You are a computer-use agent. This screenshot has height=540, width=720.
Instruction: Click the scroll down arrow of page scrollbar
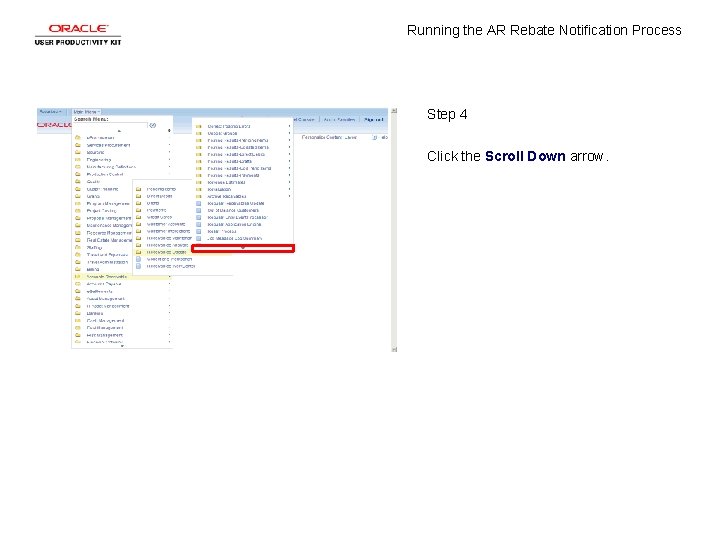(x=394, y=349)
